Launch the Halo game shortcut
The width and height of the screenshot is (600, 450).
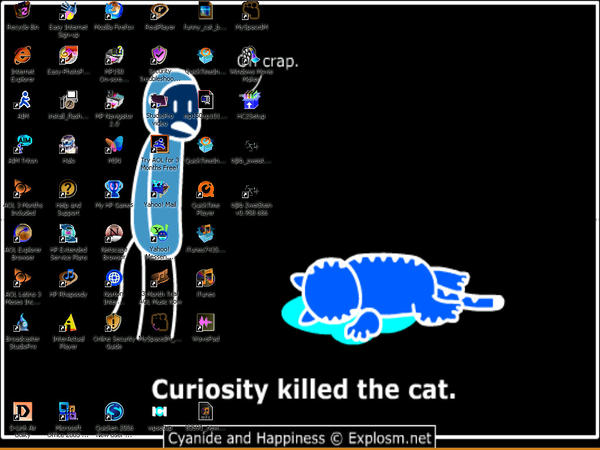pos(68,145)
